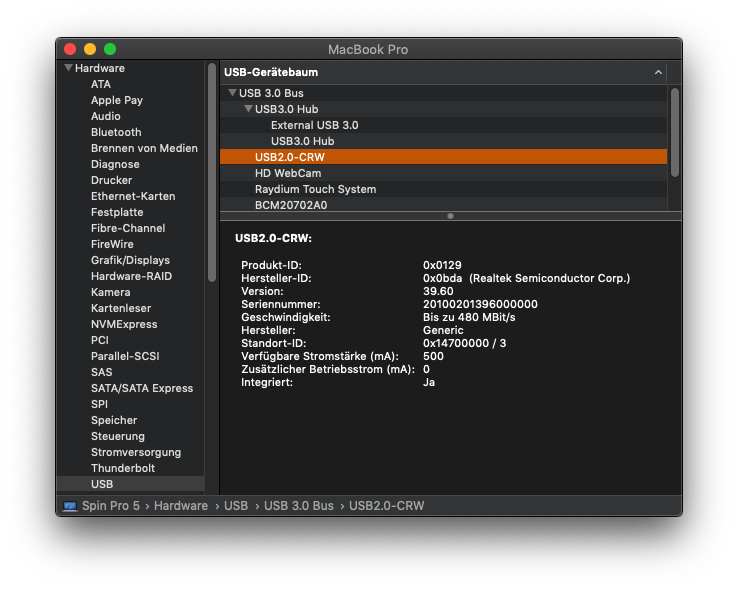Select Hardware-RAID in the sidebar
This screenshot has height=590, width=738.
pos(131,276)
